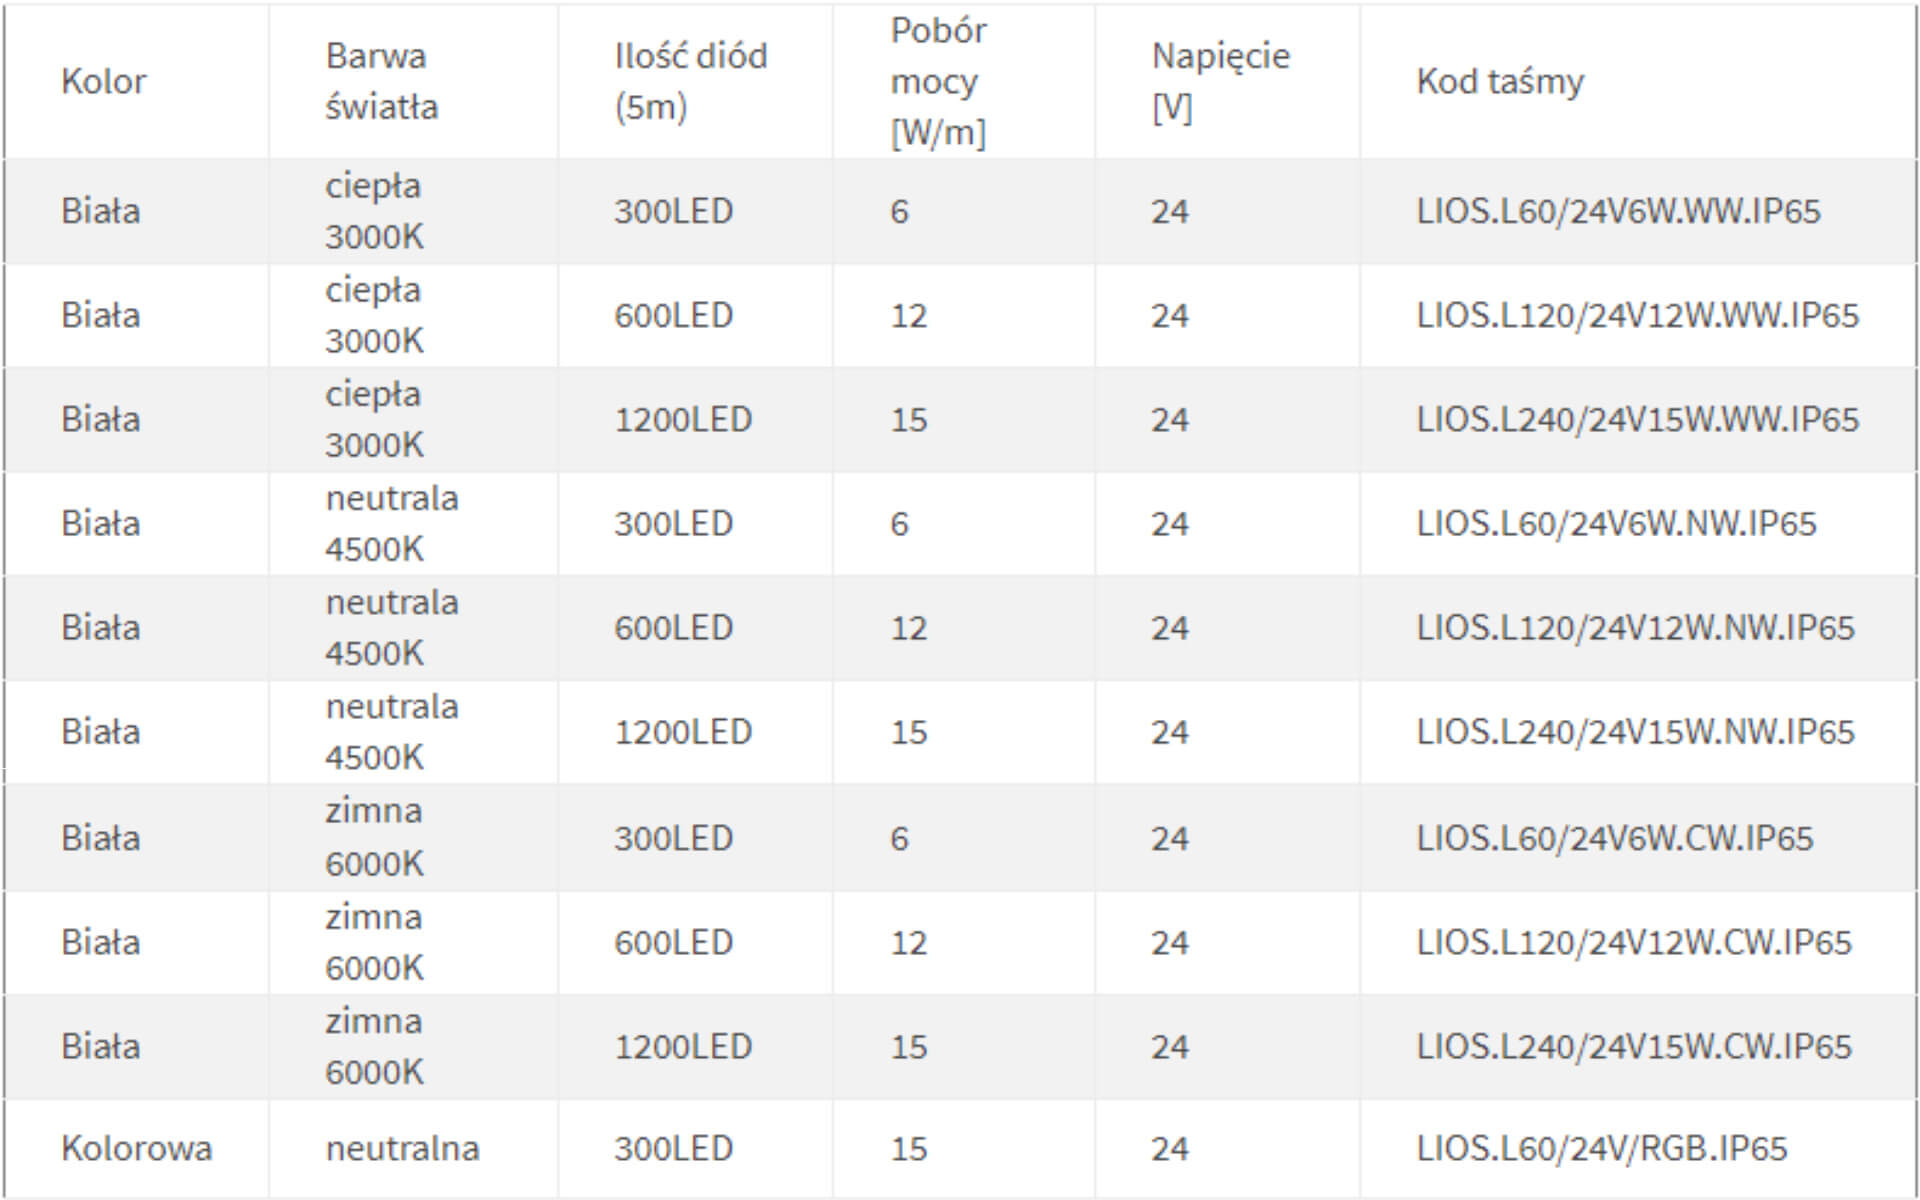The width and height of the screenshot is (1920, 1200).
Task: Click the Kod taśmy column header
Action: pos(1500,81)
